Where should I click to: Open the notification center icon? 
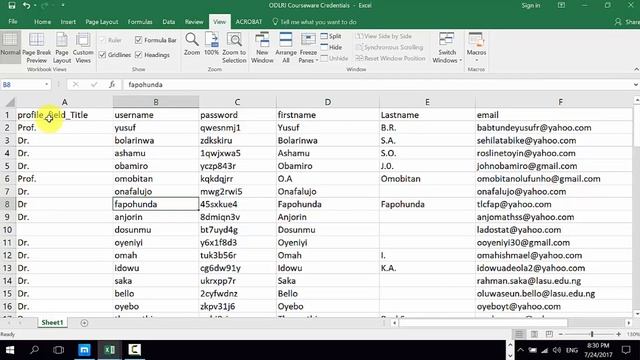pyautogui.click(x=626, y=350)
